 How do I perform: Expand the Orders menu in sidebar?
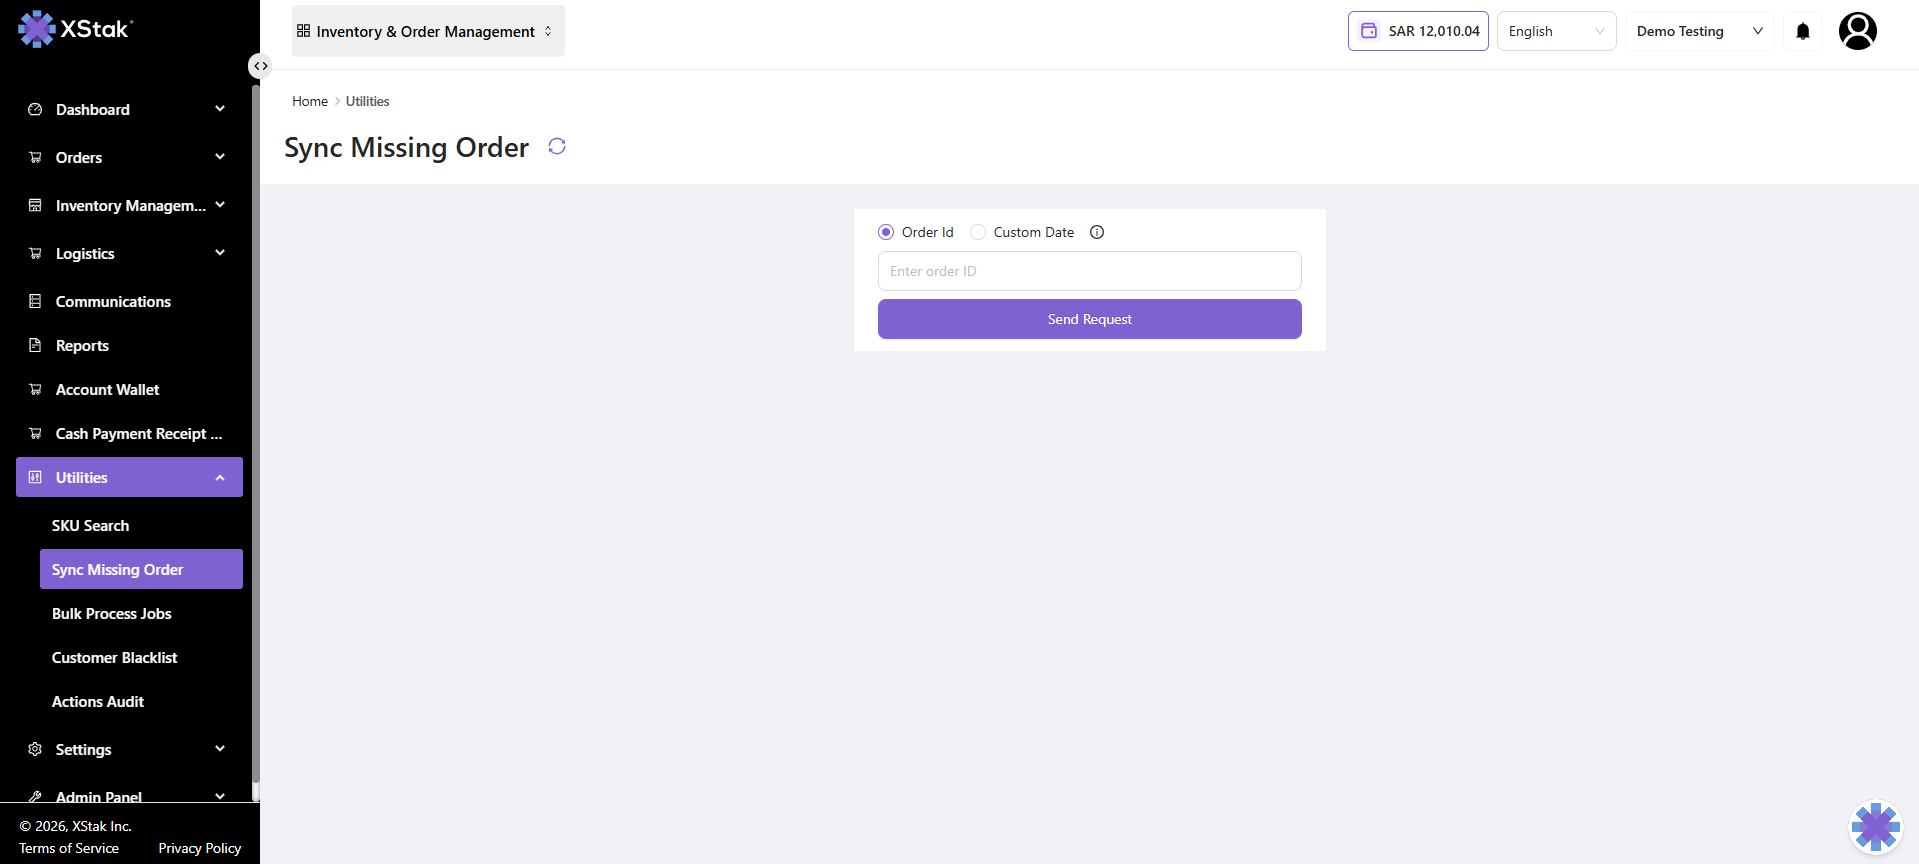(129, 157)
